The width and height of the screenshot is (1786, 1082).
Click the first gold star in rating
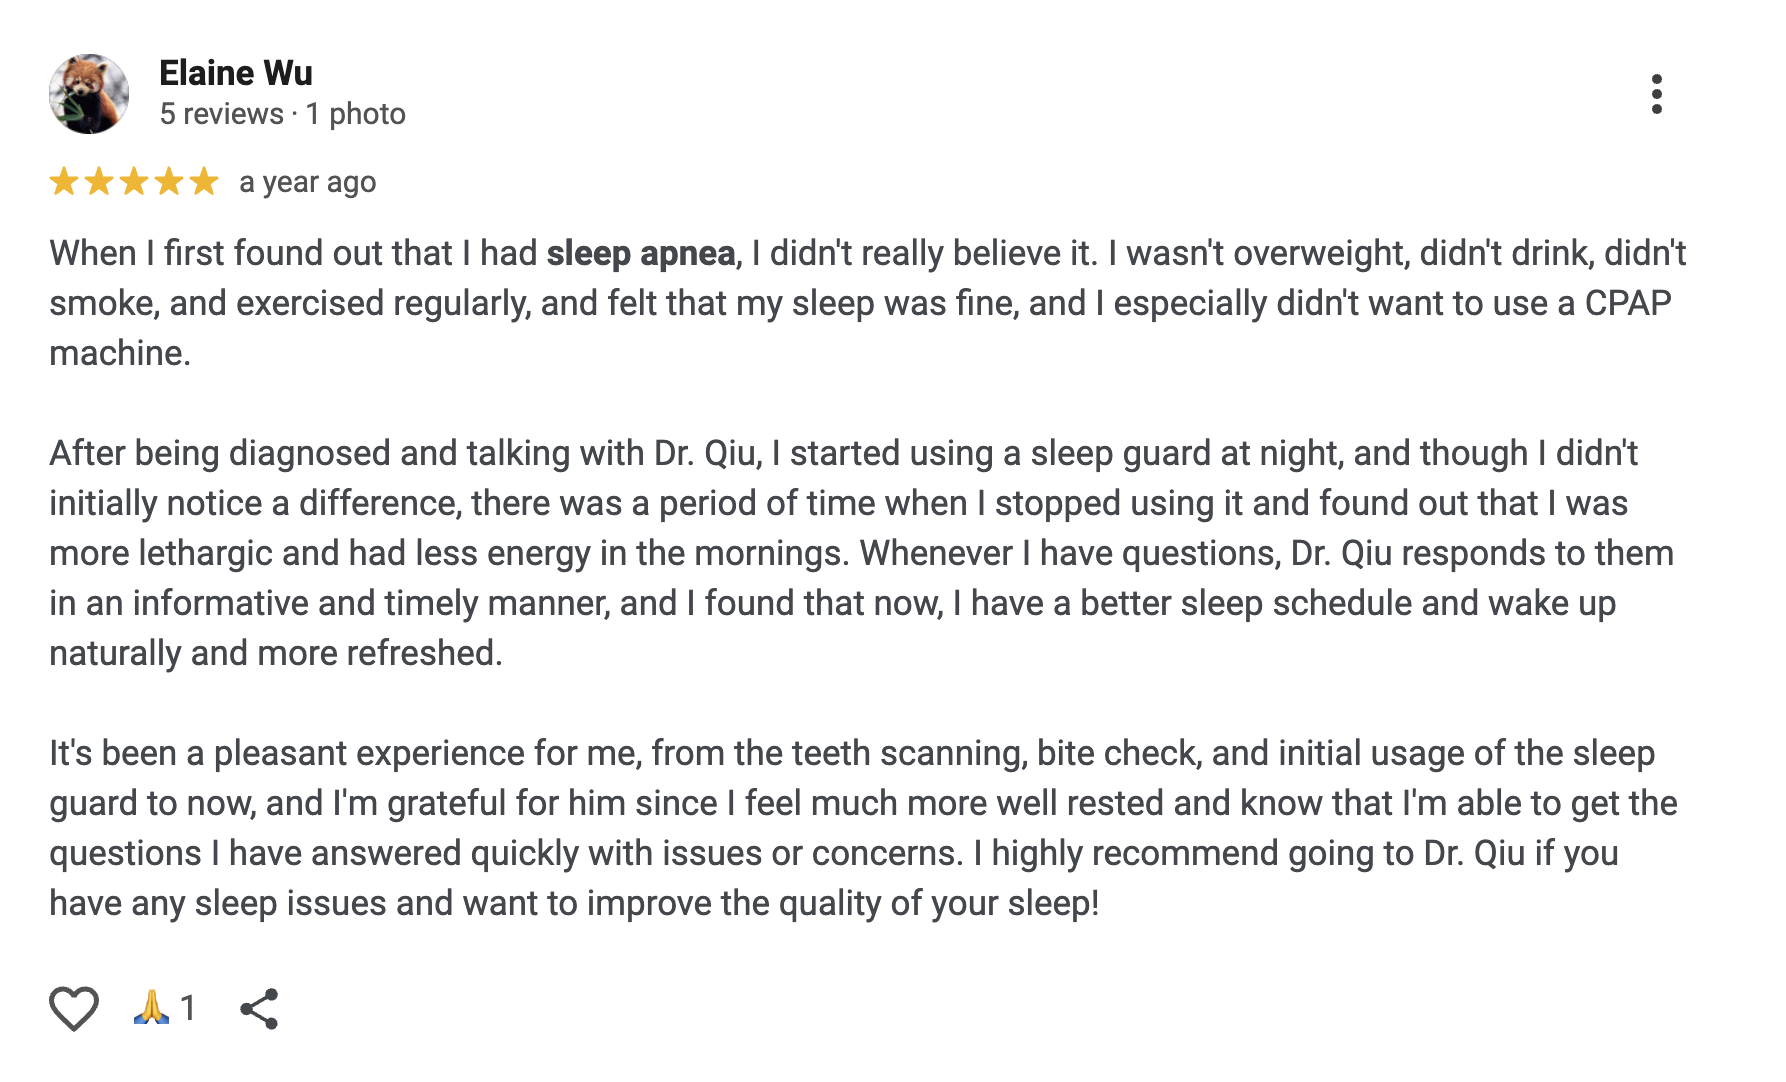coord(64,182)
